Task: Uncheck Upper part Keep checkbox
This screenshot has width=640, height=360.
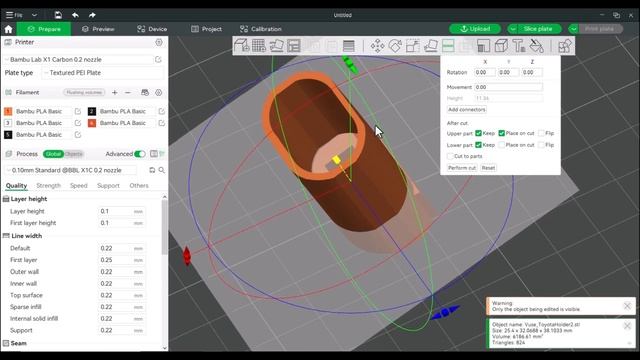Action: (478, 133)
